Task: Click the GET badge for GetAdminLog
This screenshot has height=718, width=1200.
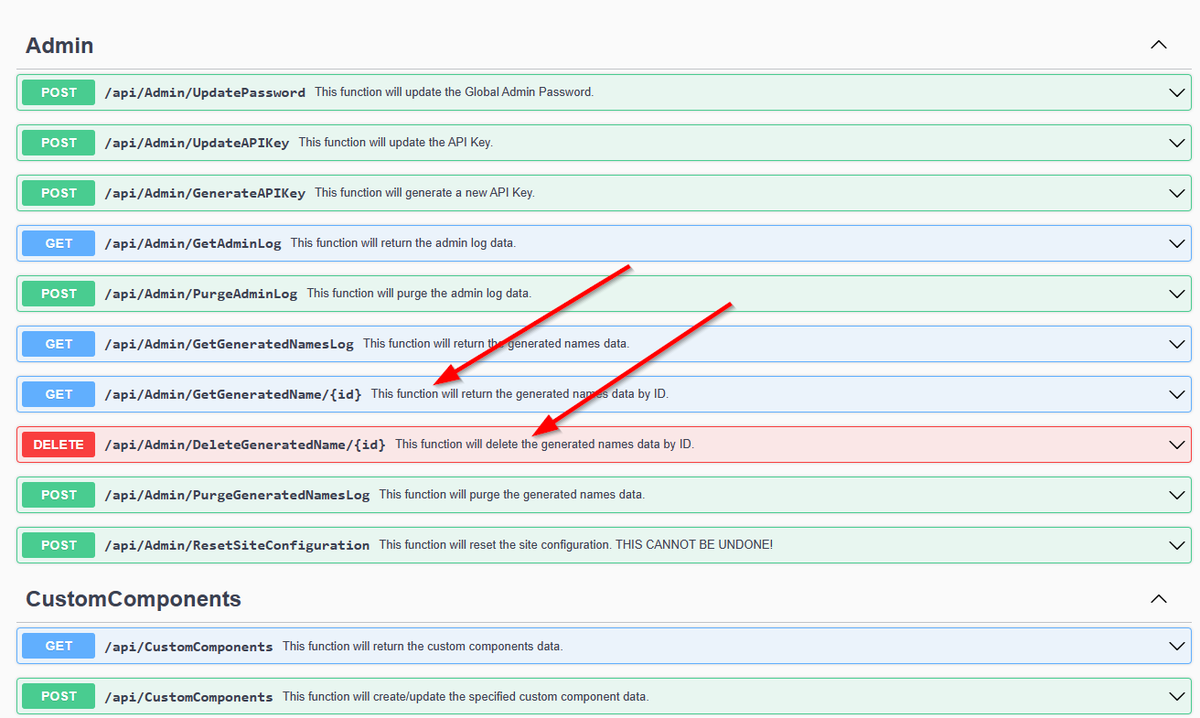Action: point(59,243)
